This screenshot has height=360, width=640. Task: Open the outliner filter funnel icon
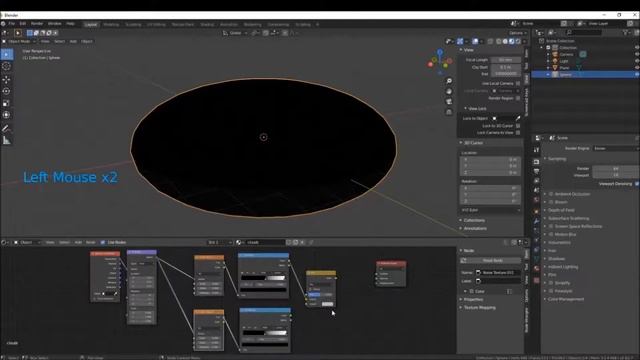click(x=625, y=32)
